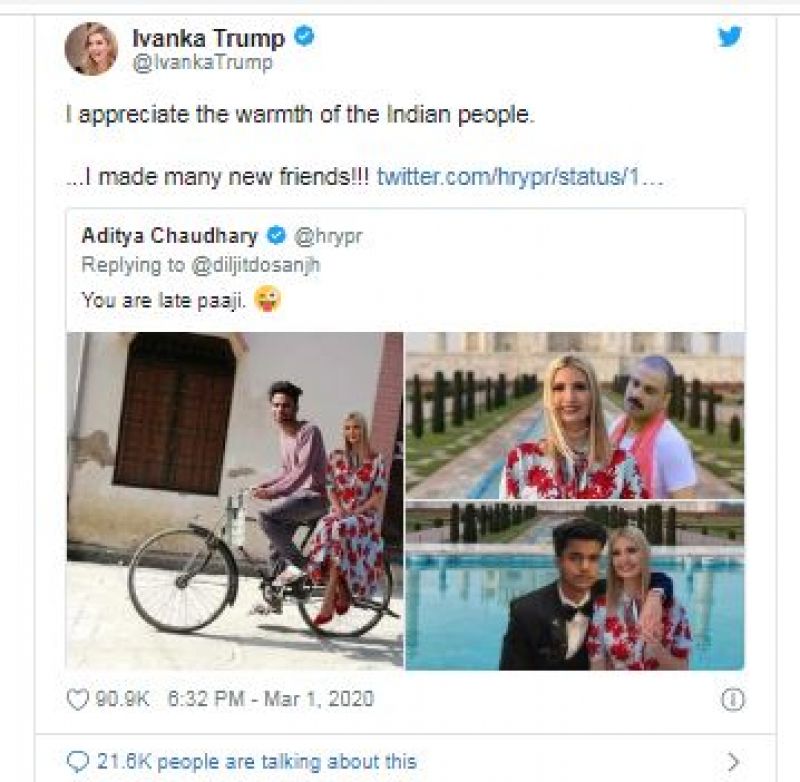Click the blue speech bubble icon
Viewport: 800px width, 782px height.
click(75, 761)
